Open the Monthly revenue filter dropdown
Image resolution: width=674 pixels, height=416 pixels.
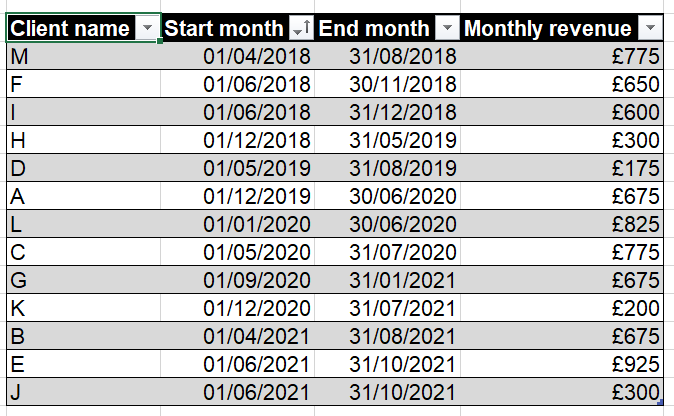coord(650,29)
